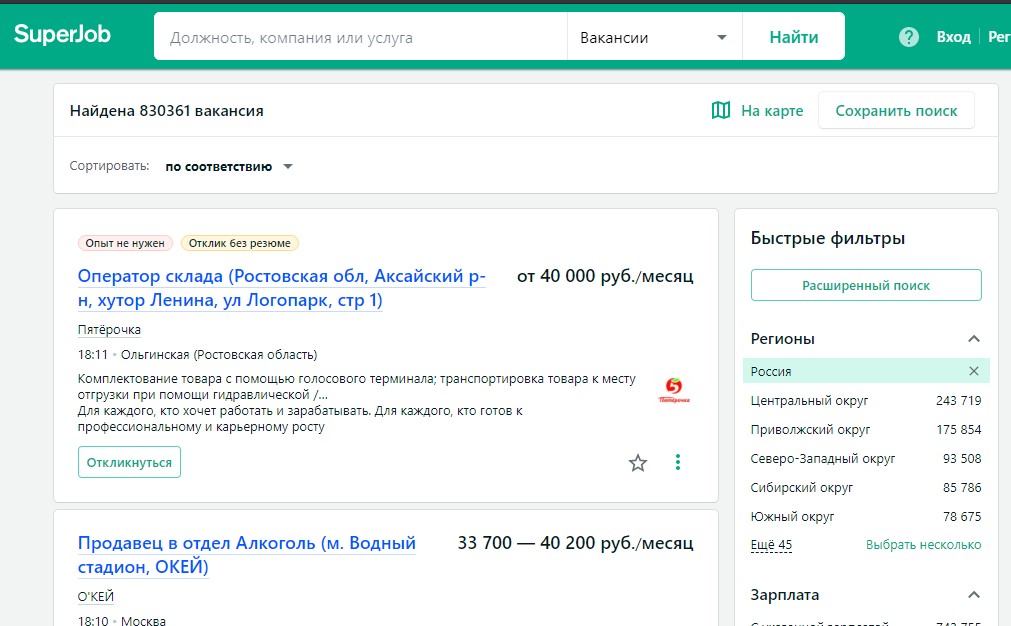
Task: Focus the Должность, компания или услуга search field
Action: [360, 37]
